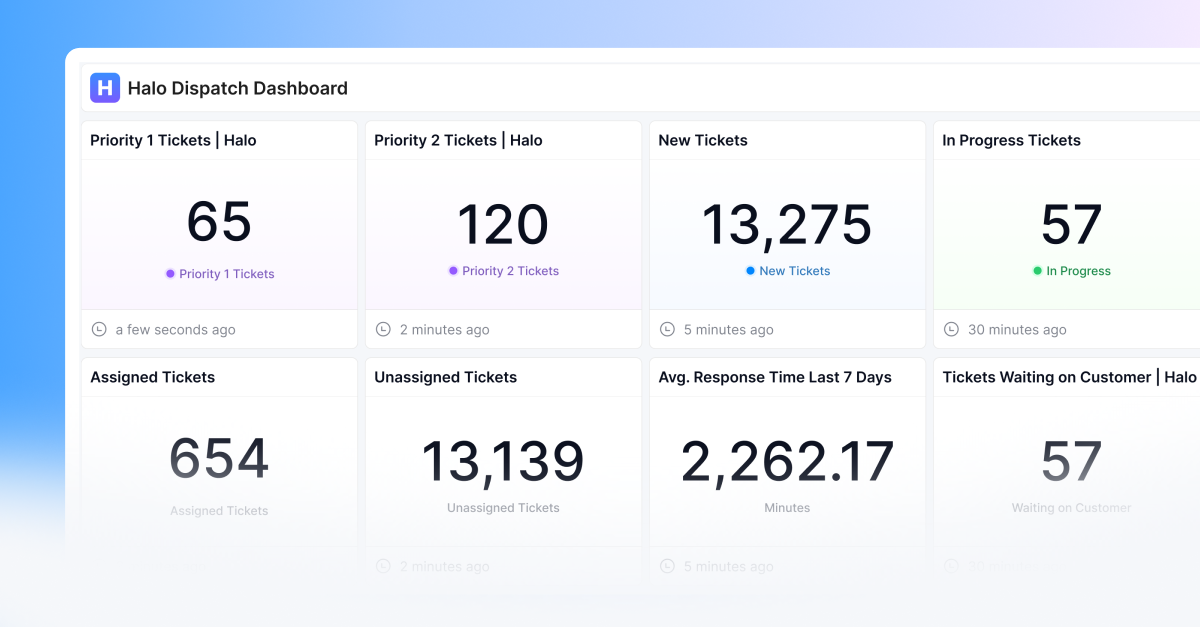1200x627 pixels.
Task: Click the value 57 in In Progress widget
Action: pyautogui.click(x=1071, y=224)
